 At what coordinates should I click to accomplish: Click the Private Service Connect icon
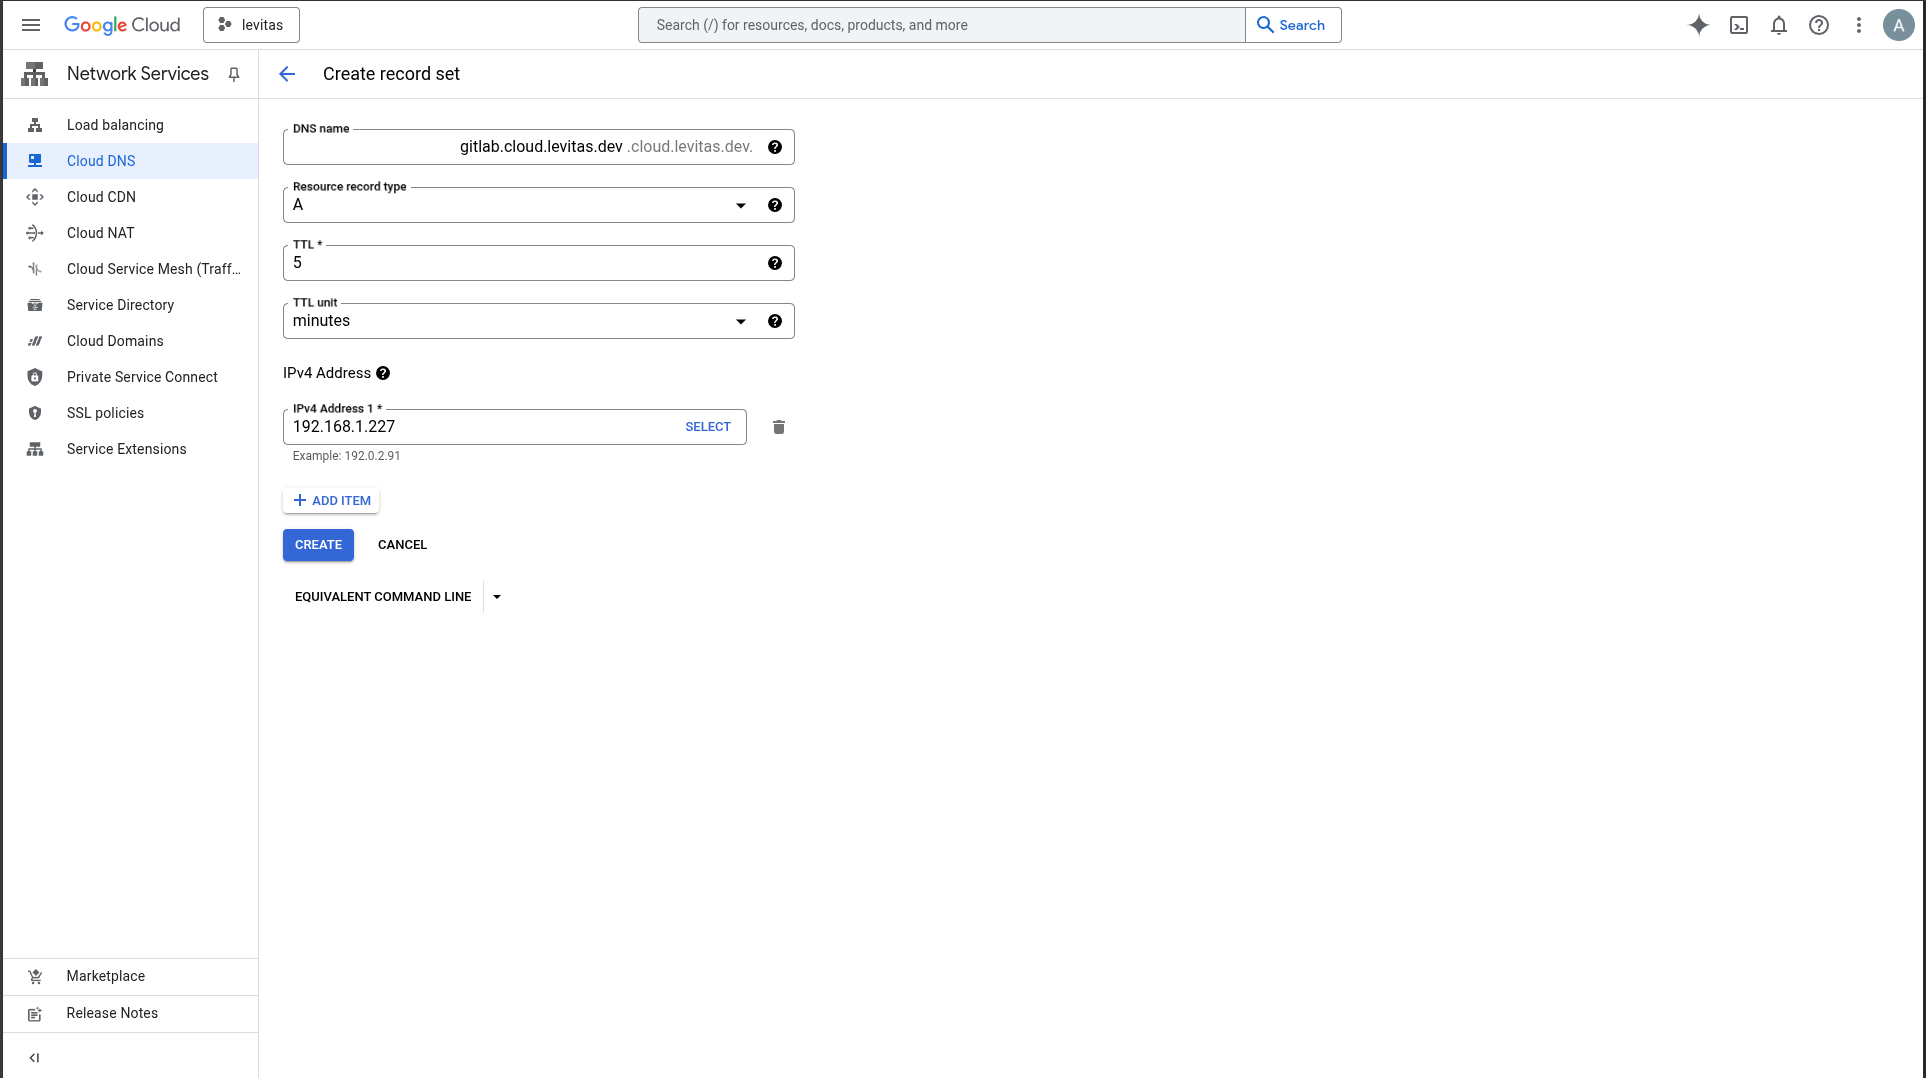point(35,377)
